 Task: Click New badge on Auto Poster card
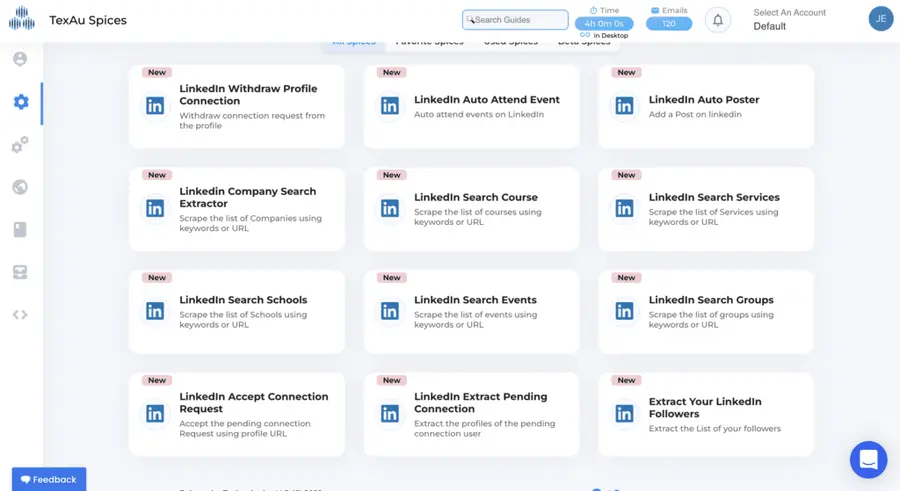(626, 72)
